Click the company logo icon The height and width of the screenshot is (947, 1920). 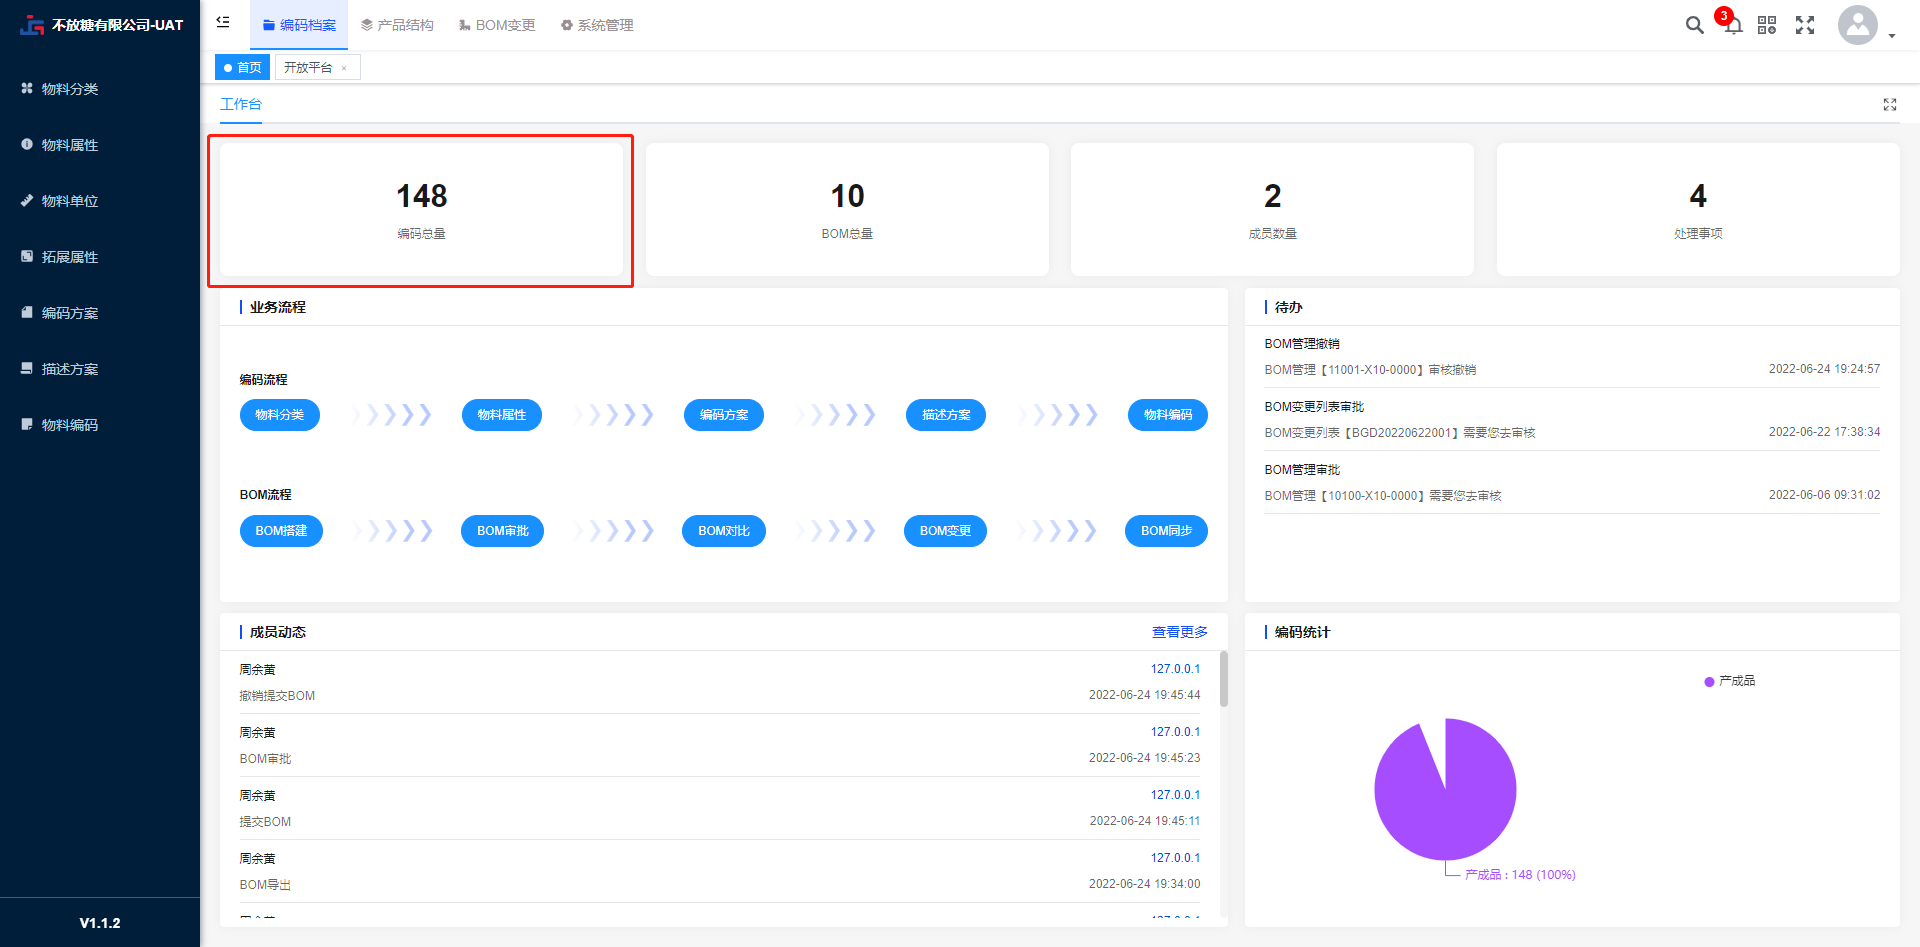pyautogui.click(x=32, y=25)
